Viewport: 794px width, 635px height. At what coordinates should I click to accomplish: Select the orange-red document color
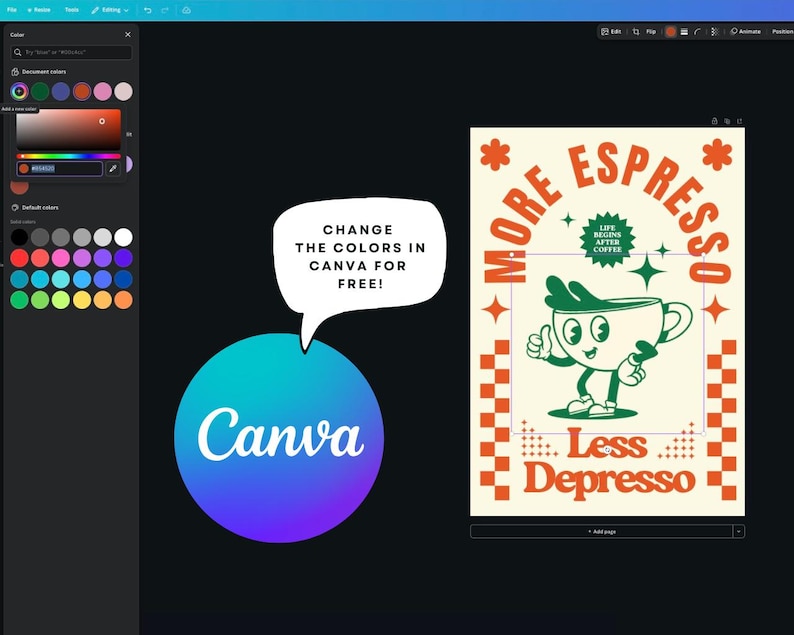(82, 92)
